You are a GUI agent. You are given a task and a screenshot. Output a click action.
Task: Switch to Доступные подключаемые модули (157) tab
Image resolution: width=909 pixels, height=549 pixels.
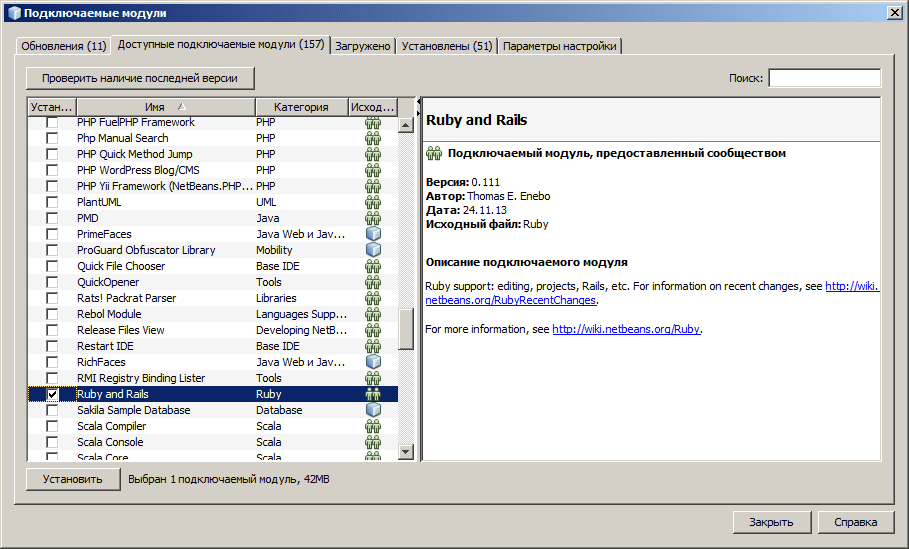tap(221, 45)
